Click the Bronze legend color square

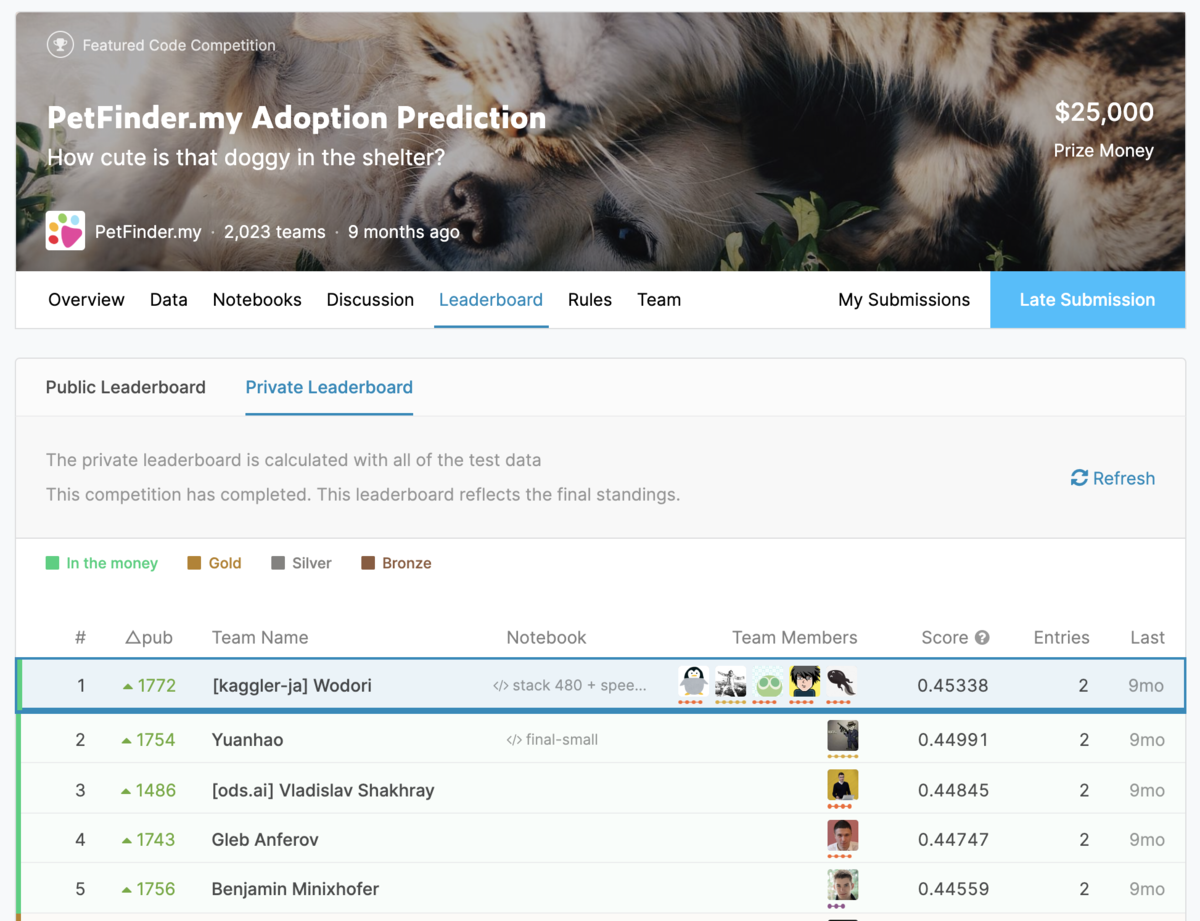click(368, 563)
